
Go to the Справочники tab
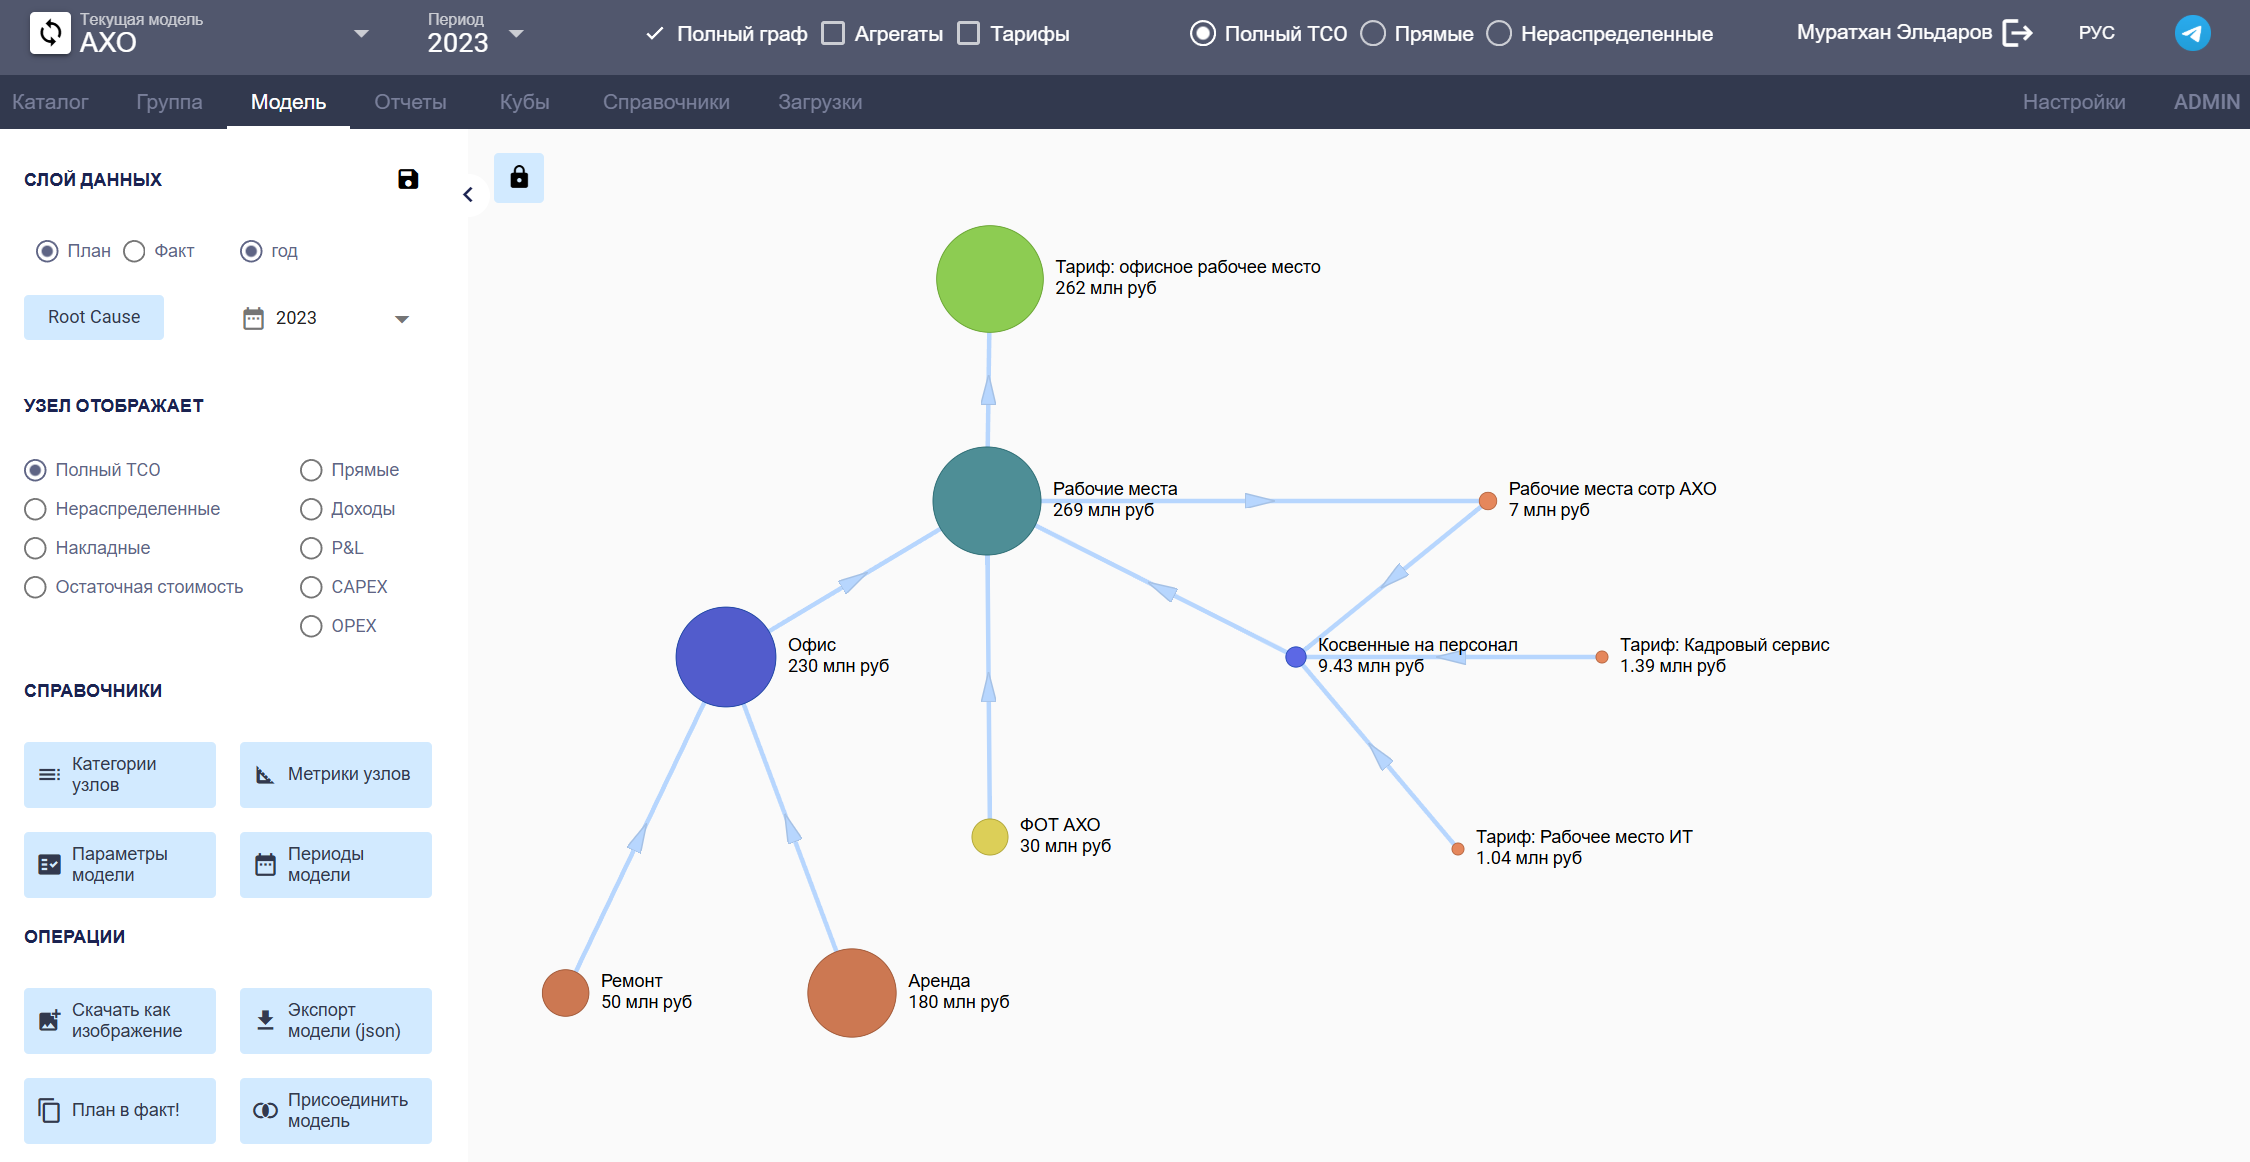coord(666,102)
